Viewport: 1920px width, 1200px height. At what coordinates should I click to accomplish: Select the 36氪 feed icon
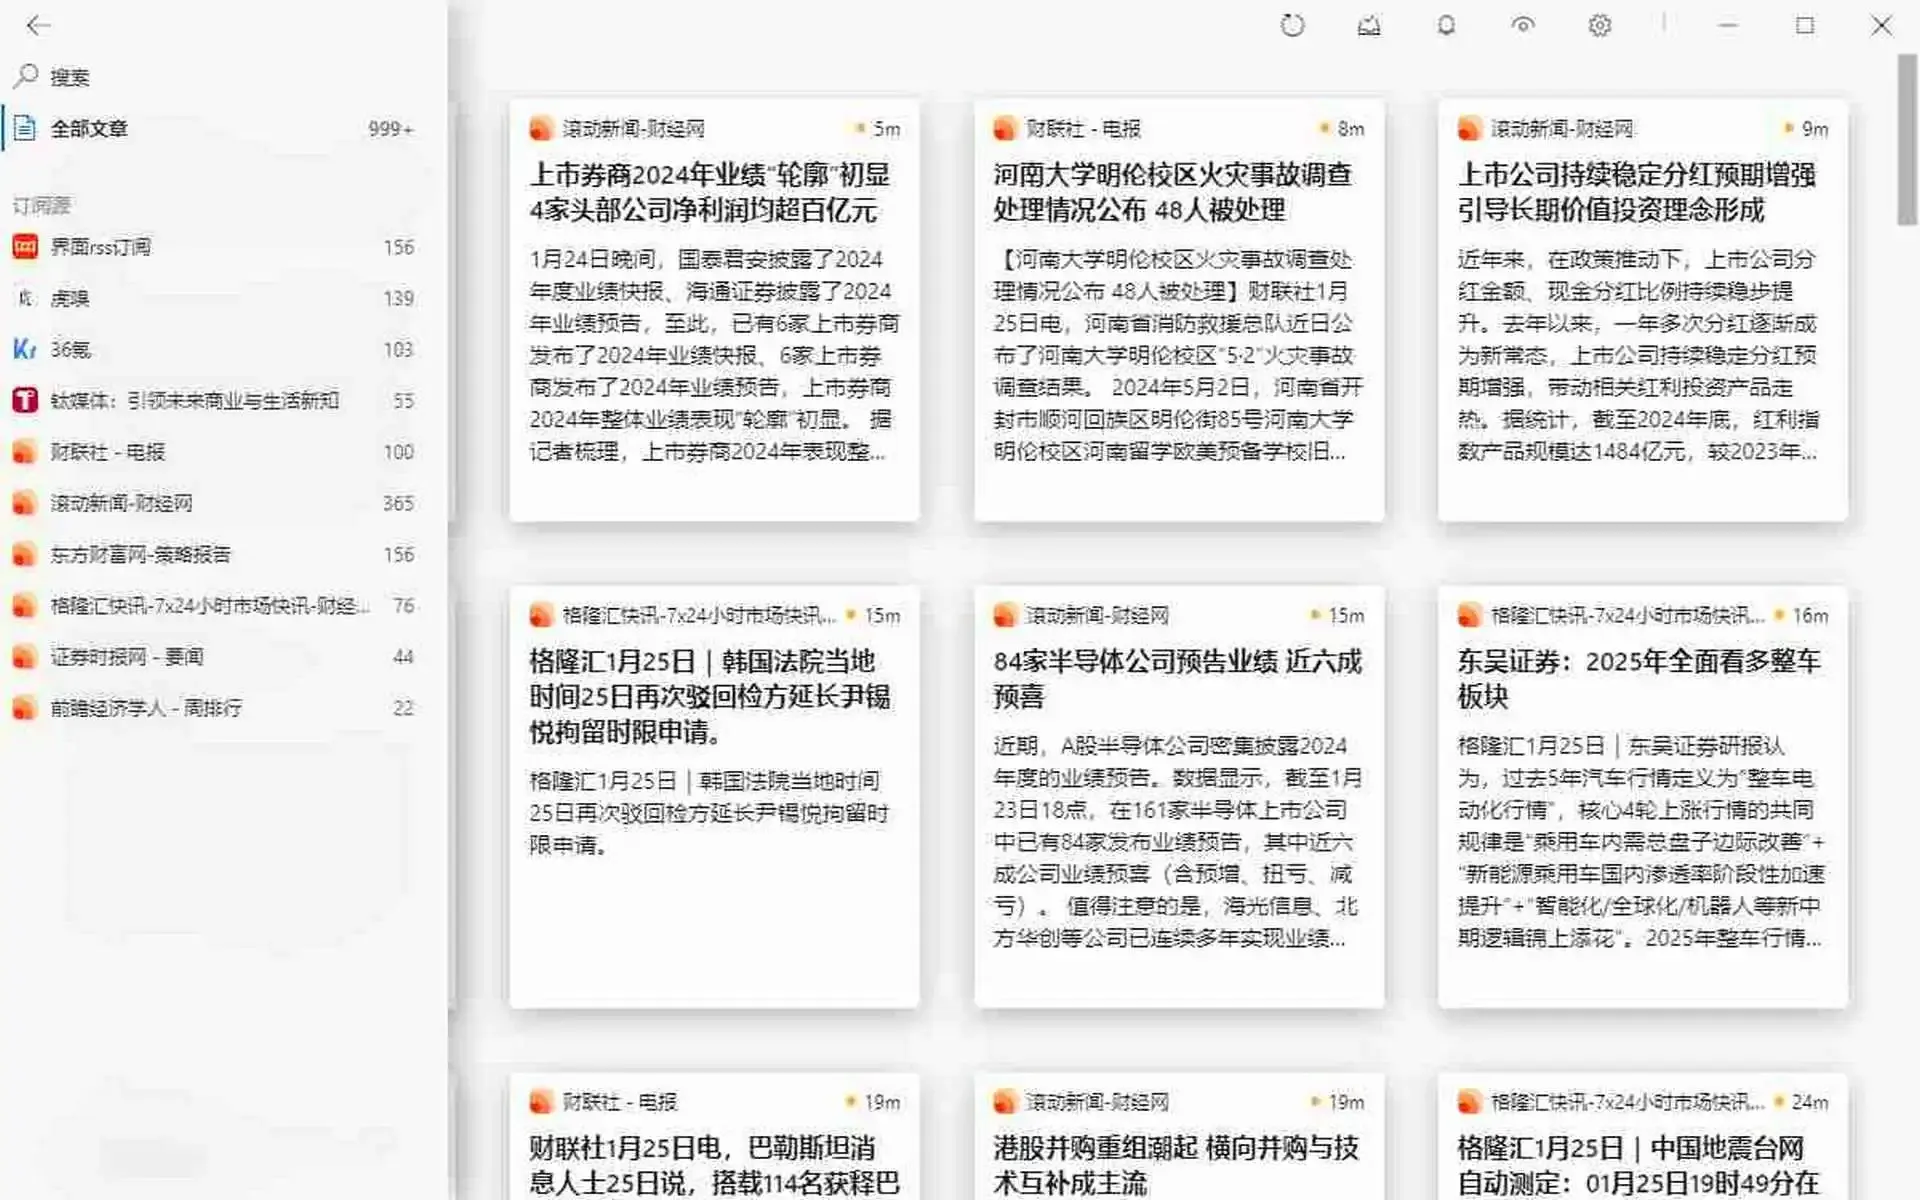(25, 349)
